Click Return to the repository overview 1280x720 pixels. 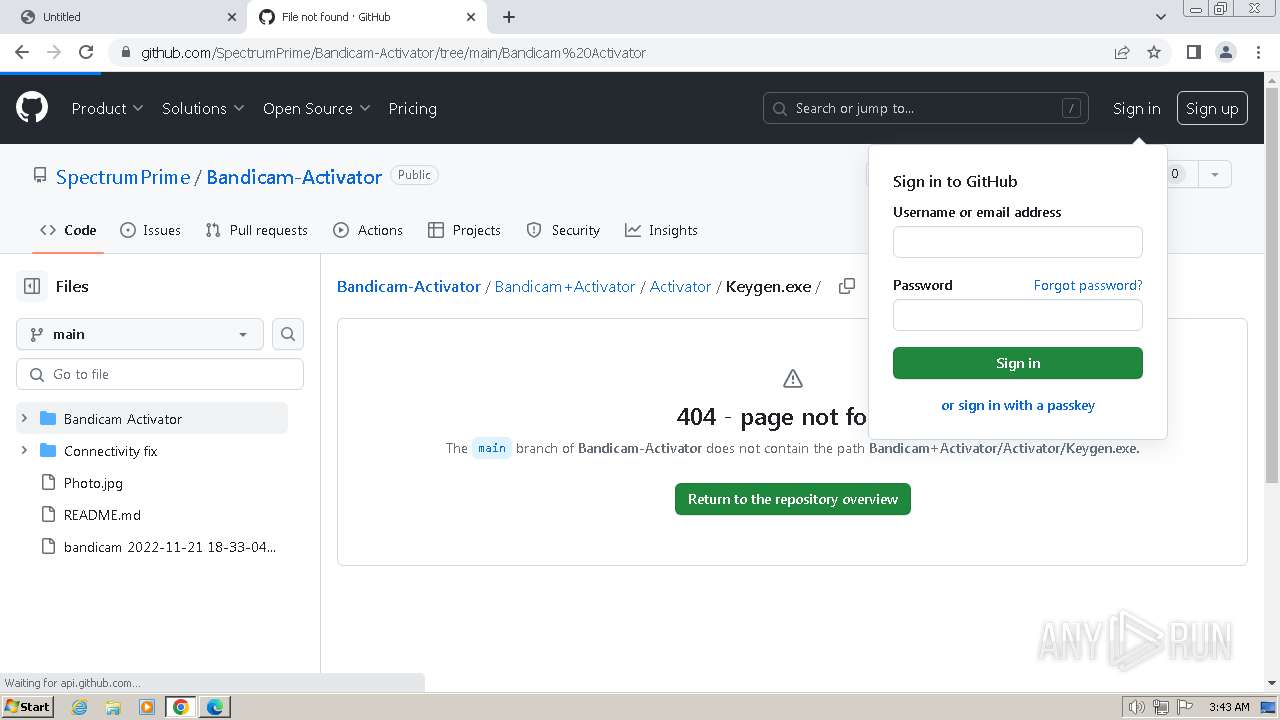point(793,499)
